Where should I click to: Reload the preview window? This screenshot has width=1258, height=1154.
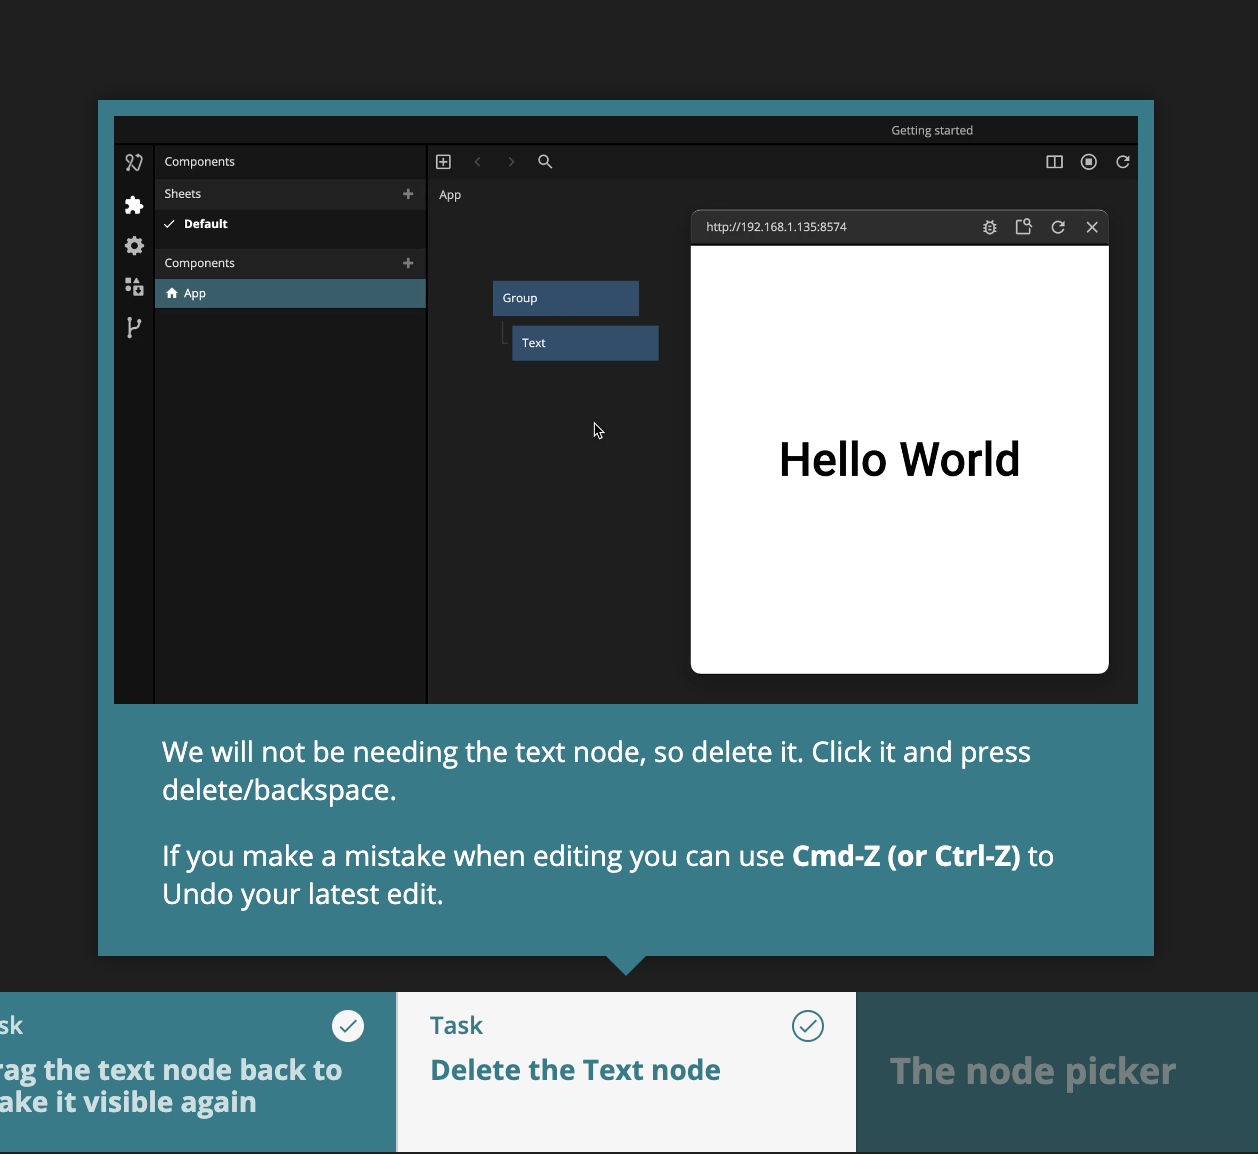(x=1058, y=227)
